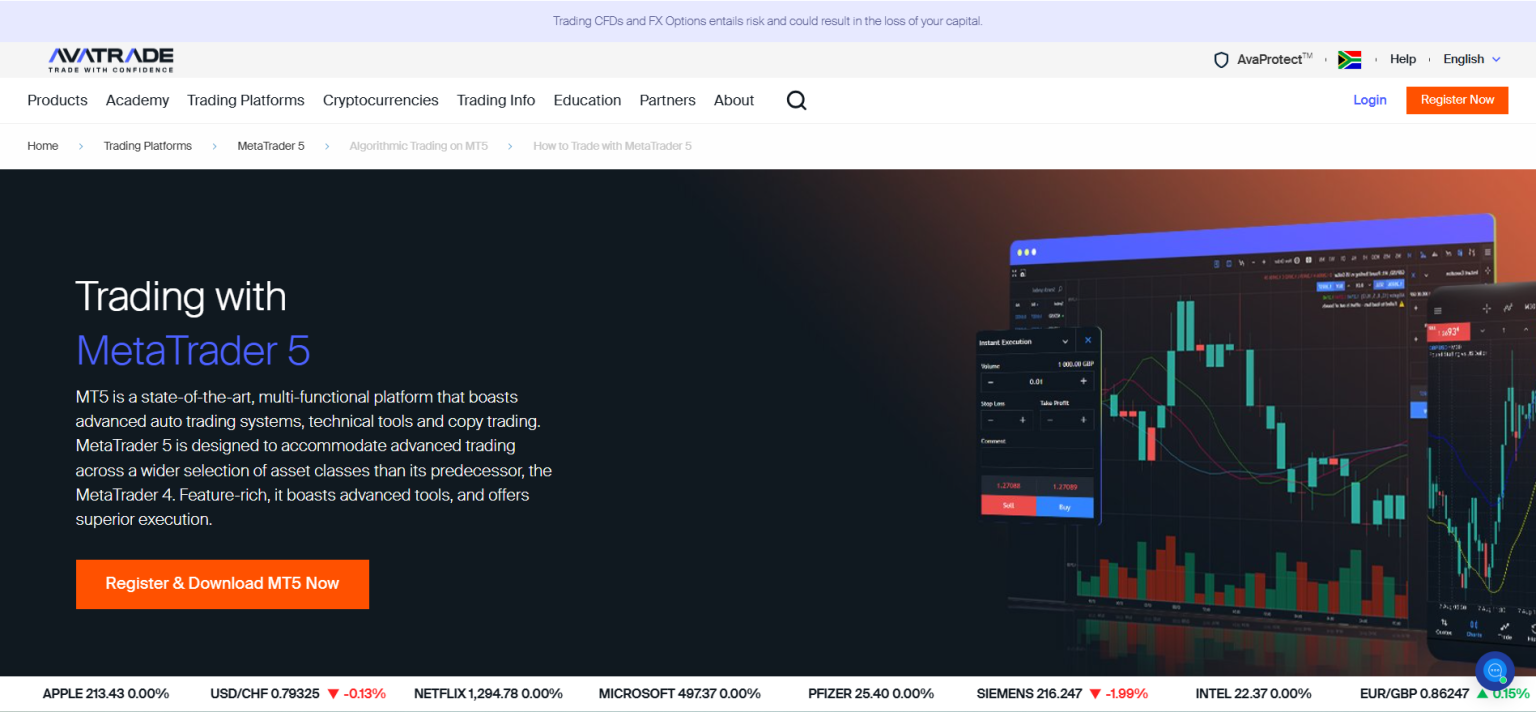Viewport: 1536px width, 712px height.
Task: Click the search magnifier icon
Action: pyautogui.click(x=796, y=100)
